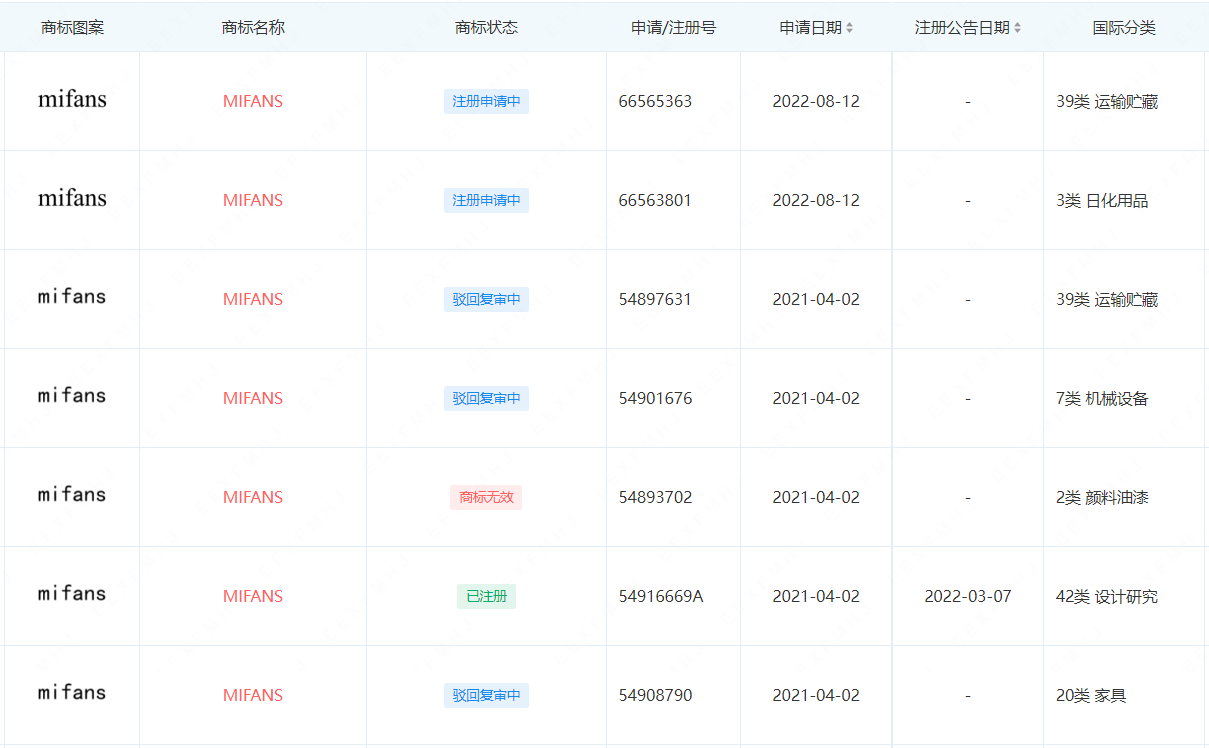Click the 驳回复审中 tag in row 54897631

(x=486, y=299)
